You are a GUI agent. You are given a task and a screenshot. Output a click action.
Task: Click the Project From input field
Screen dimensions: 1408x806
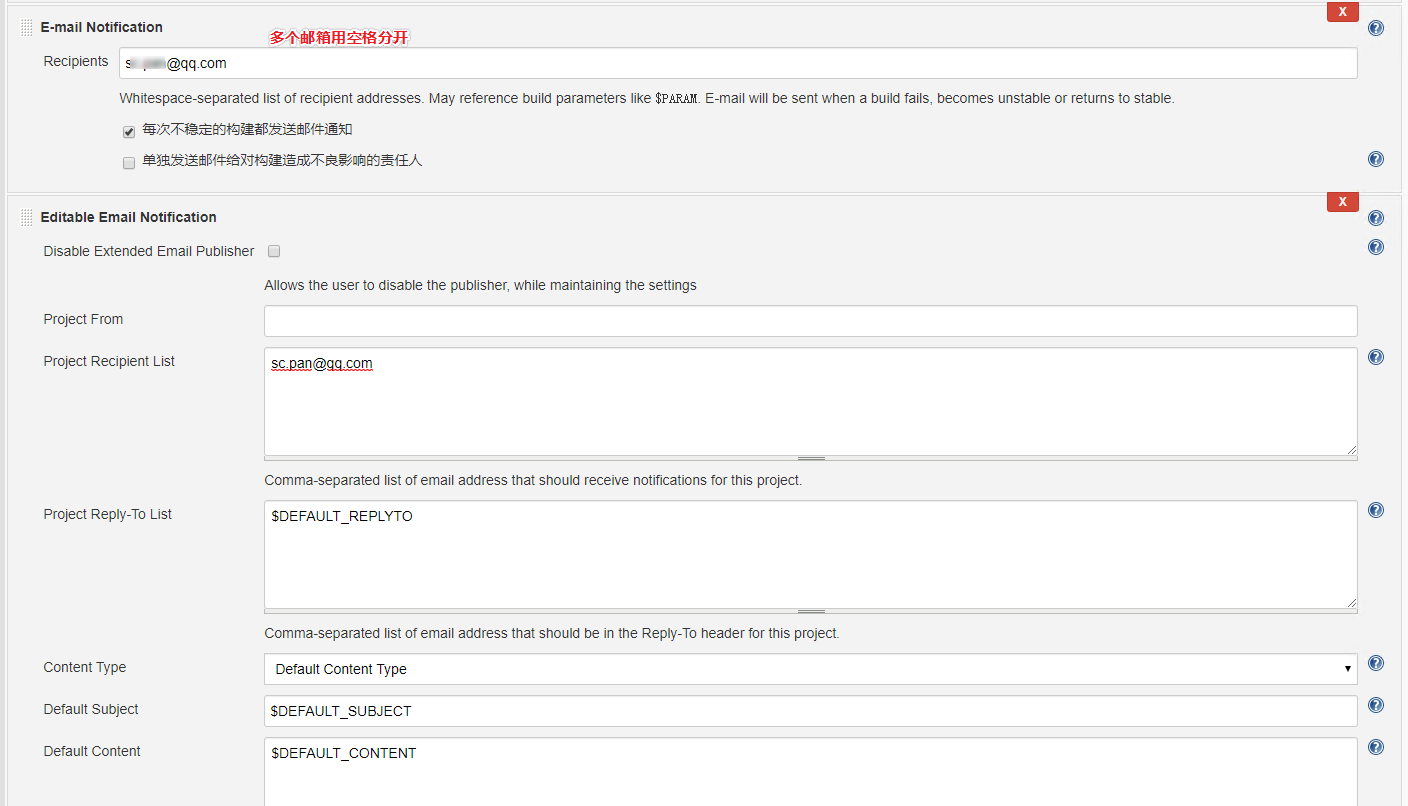coord(811,321)
